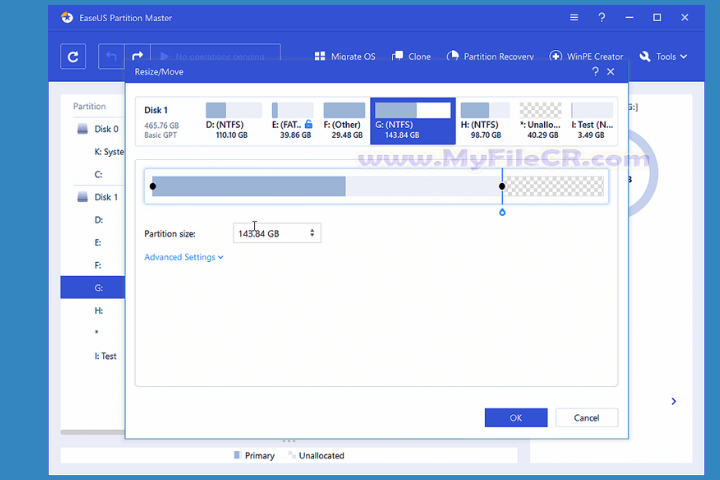
Task: Click the EaseUS Partition Master logo icon
Action: [67, 17]
